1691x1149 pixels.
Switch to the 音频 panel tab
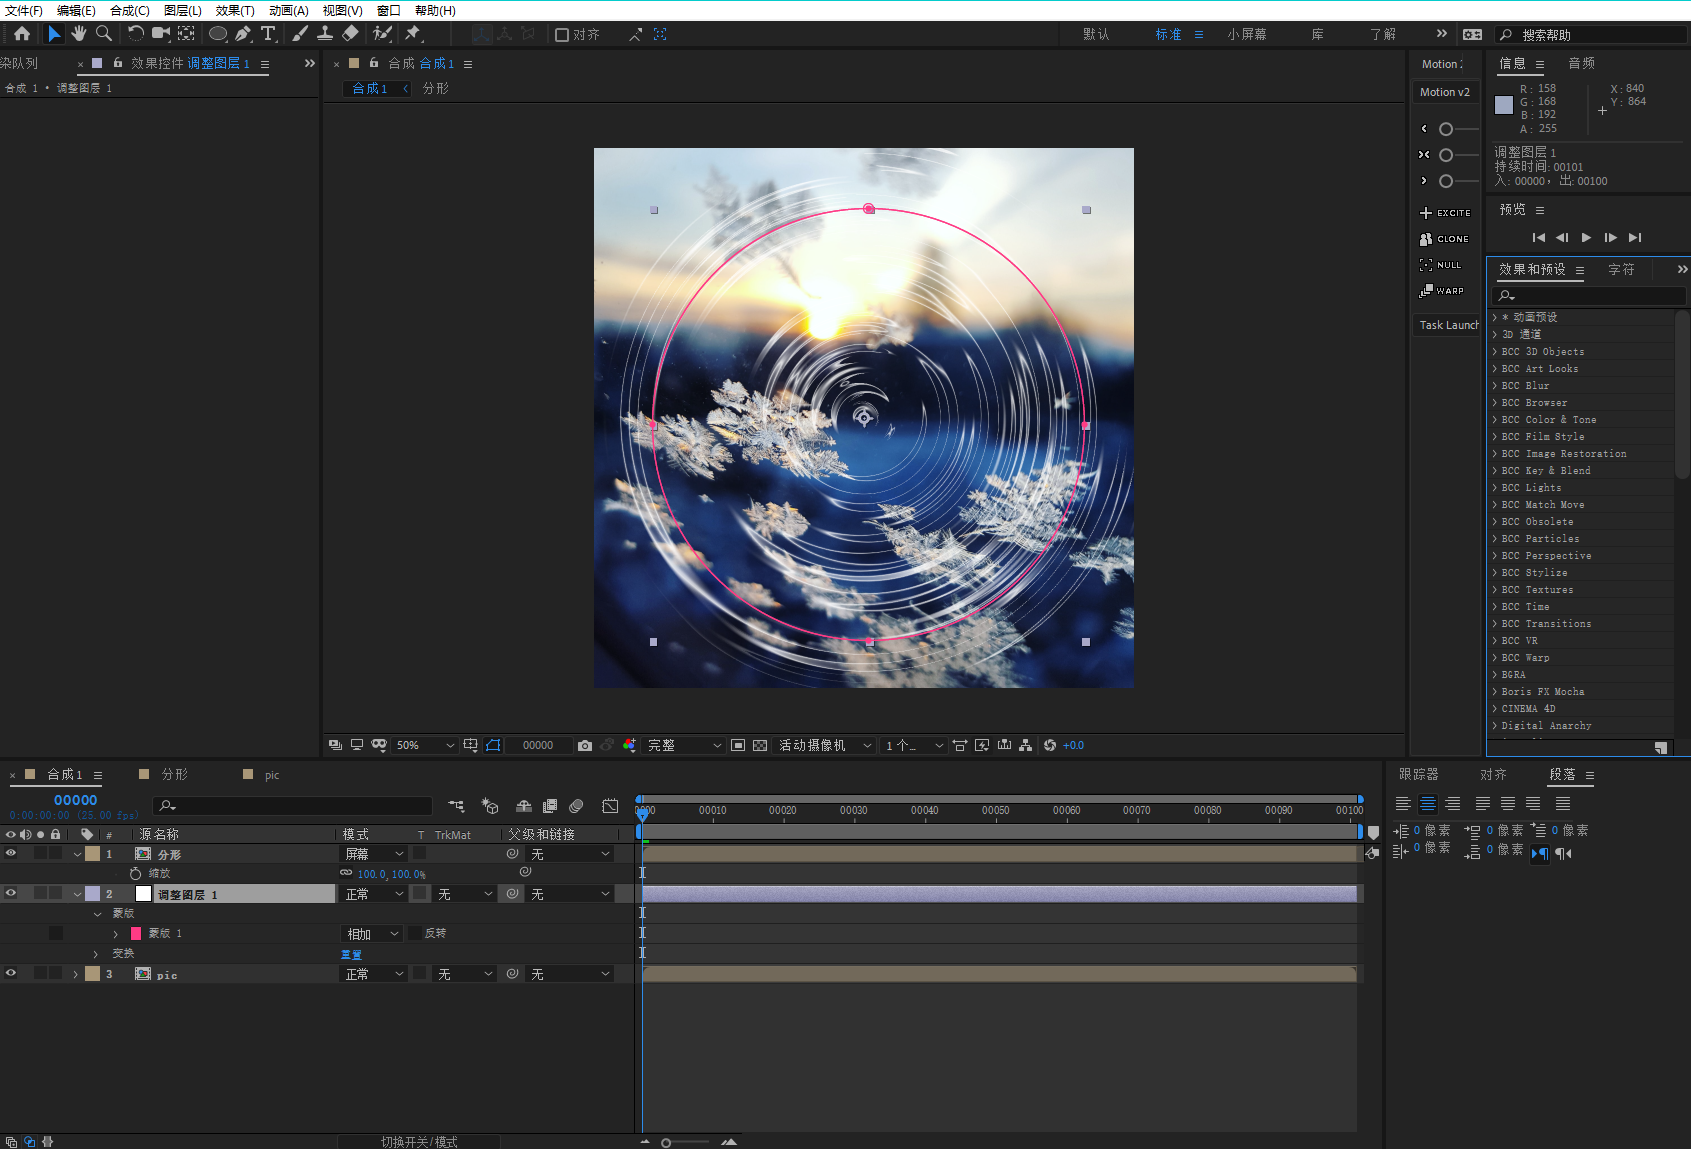[x=1582, y=63]
